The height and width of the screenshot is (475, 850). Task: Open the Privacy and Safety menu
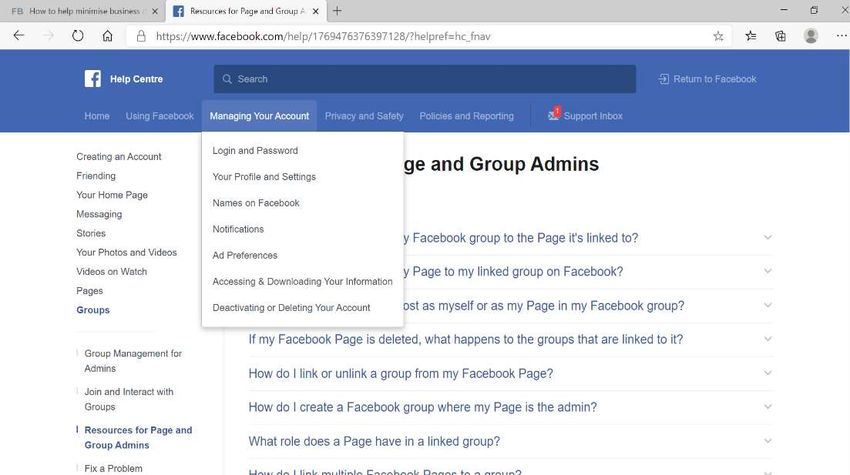point(364,116)
